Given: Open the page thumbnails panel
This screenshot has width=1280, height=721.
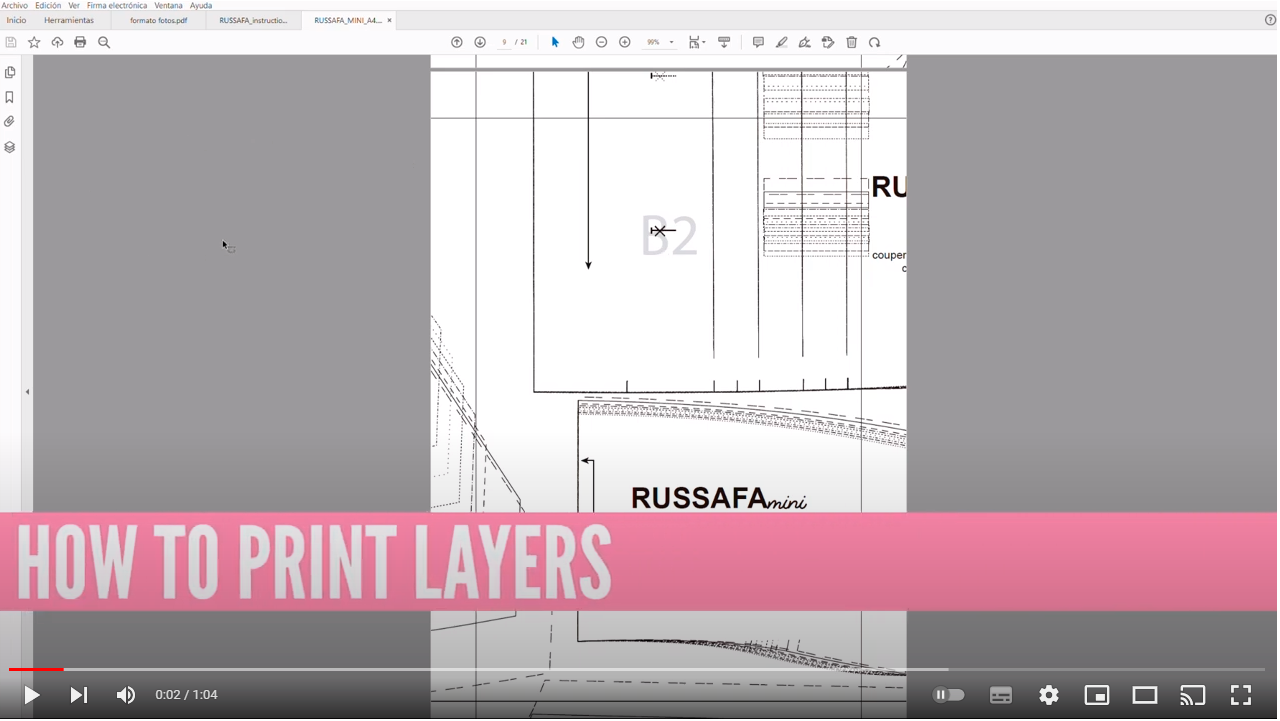Looking at the screenshot, I should pos(10,72).
